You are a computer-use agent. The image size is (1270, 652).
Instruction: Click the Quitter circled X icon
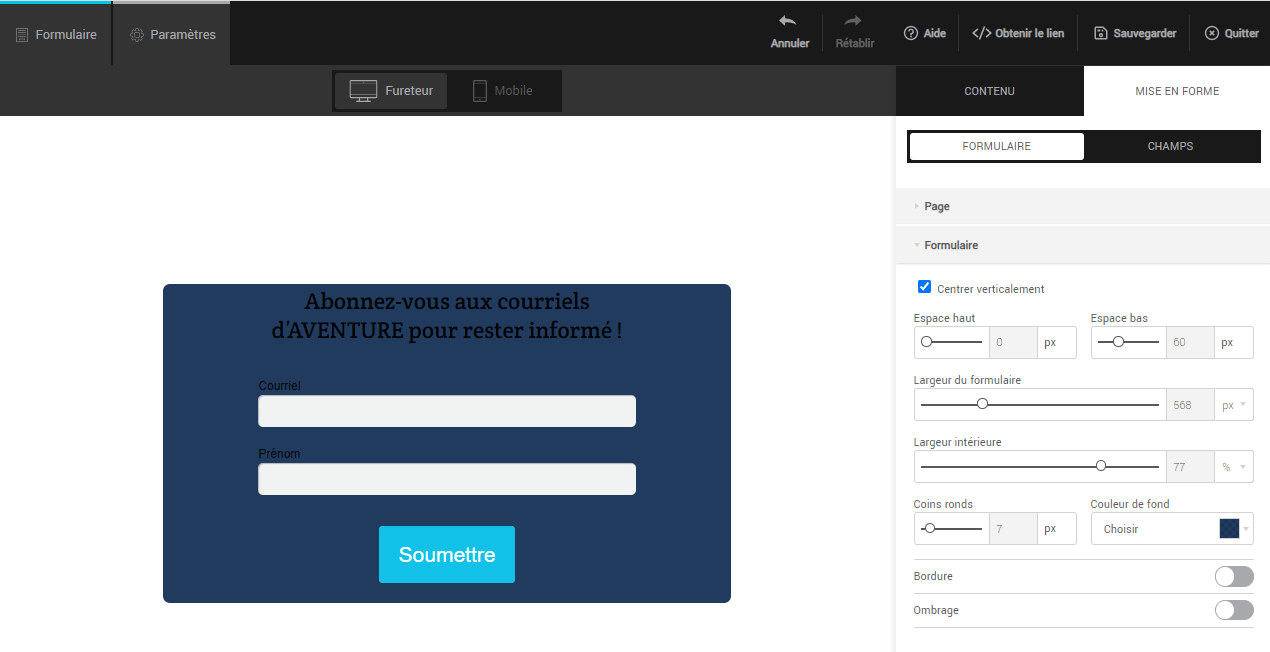click(1212, 33)
